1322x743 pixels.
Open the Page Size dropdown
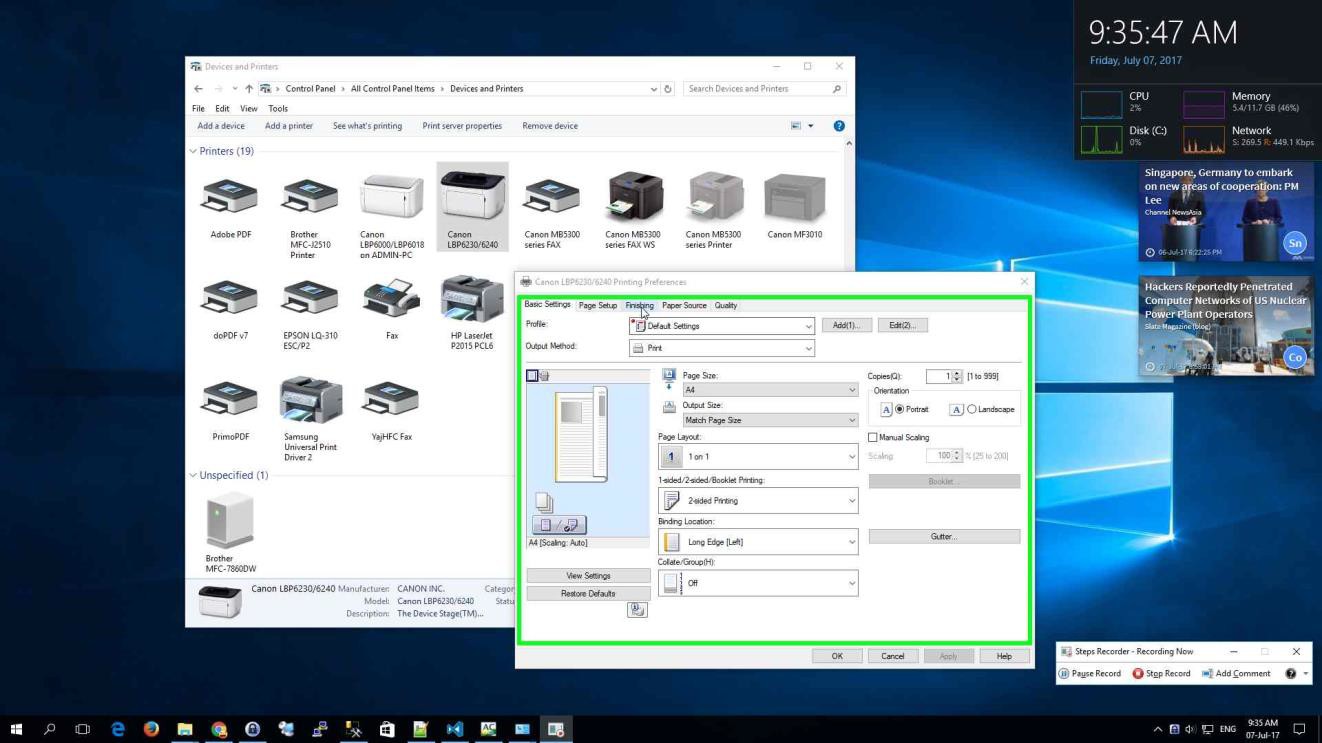point(769,390)
